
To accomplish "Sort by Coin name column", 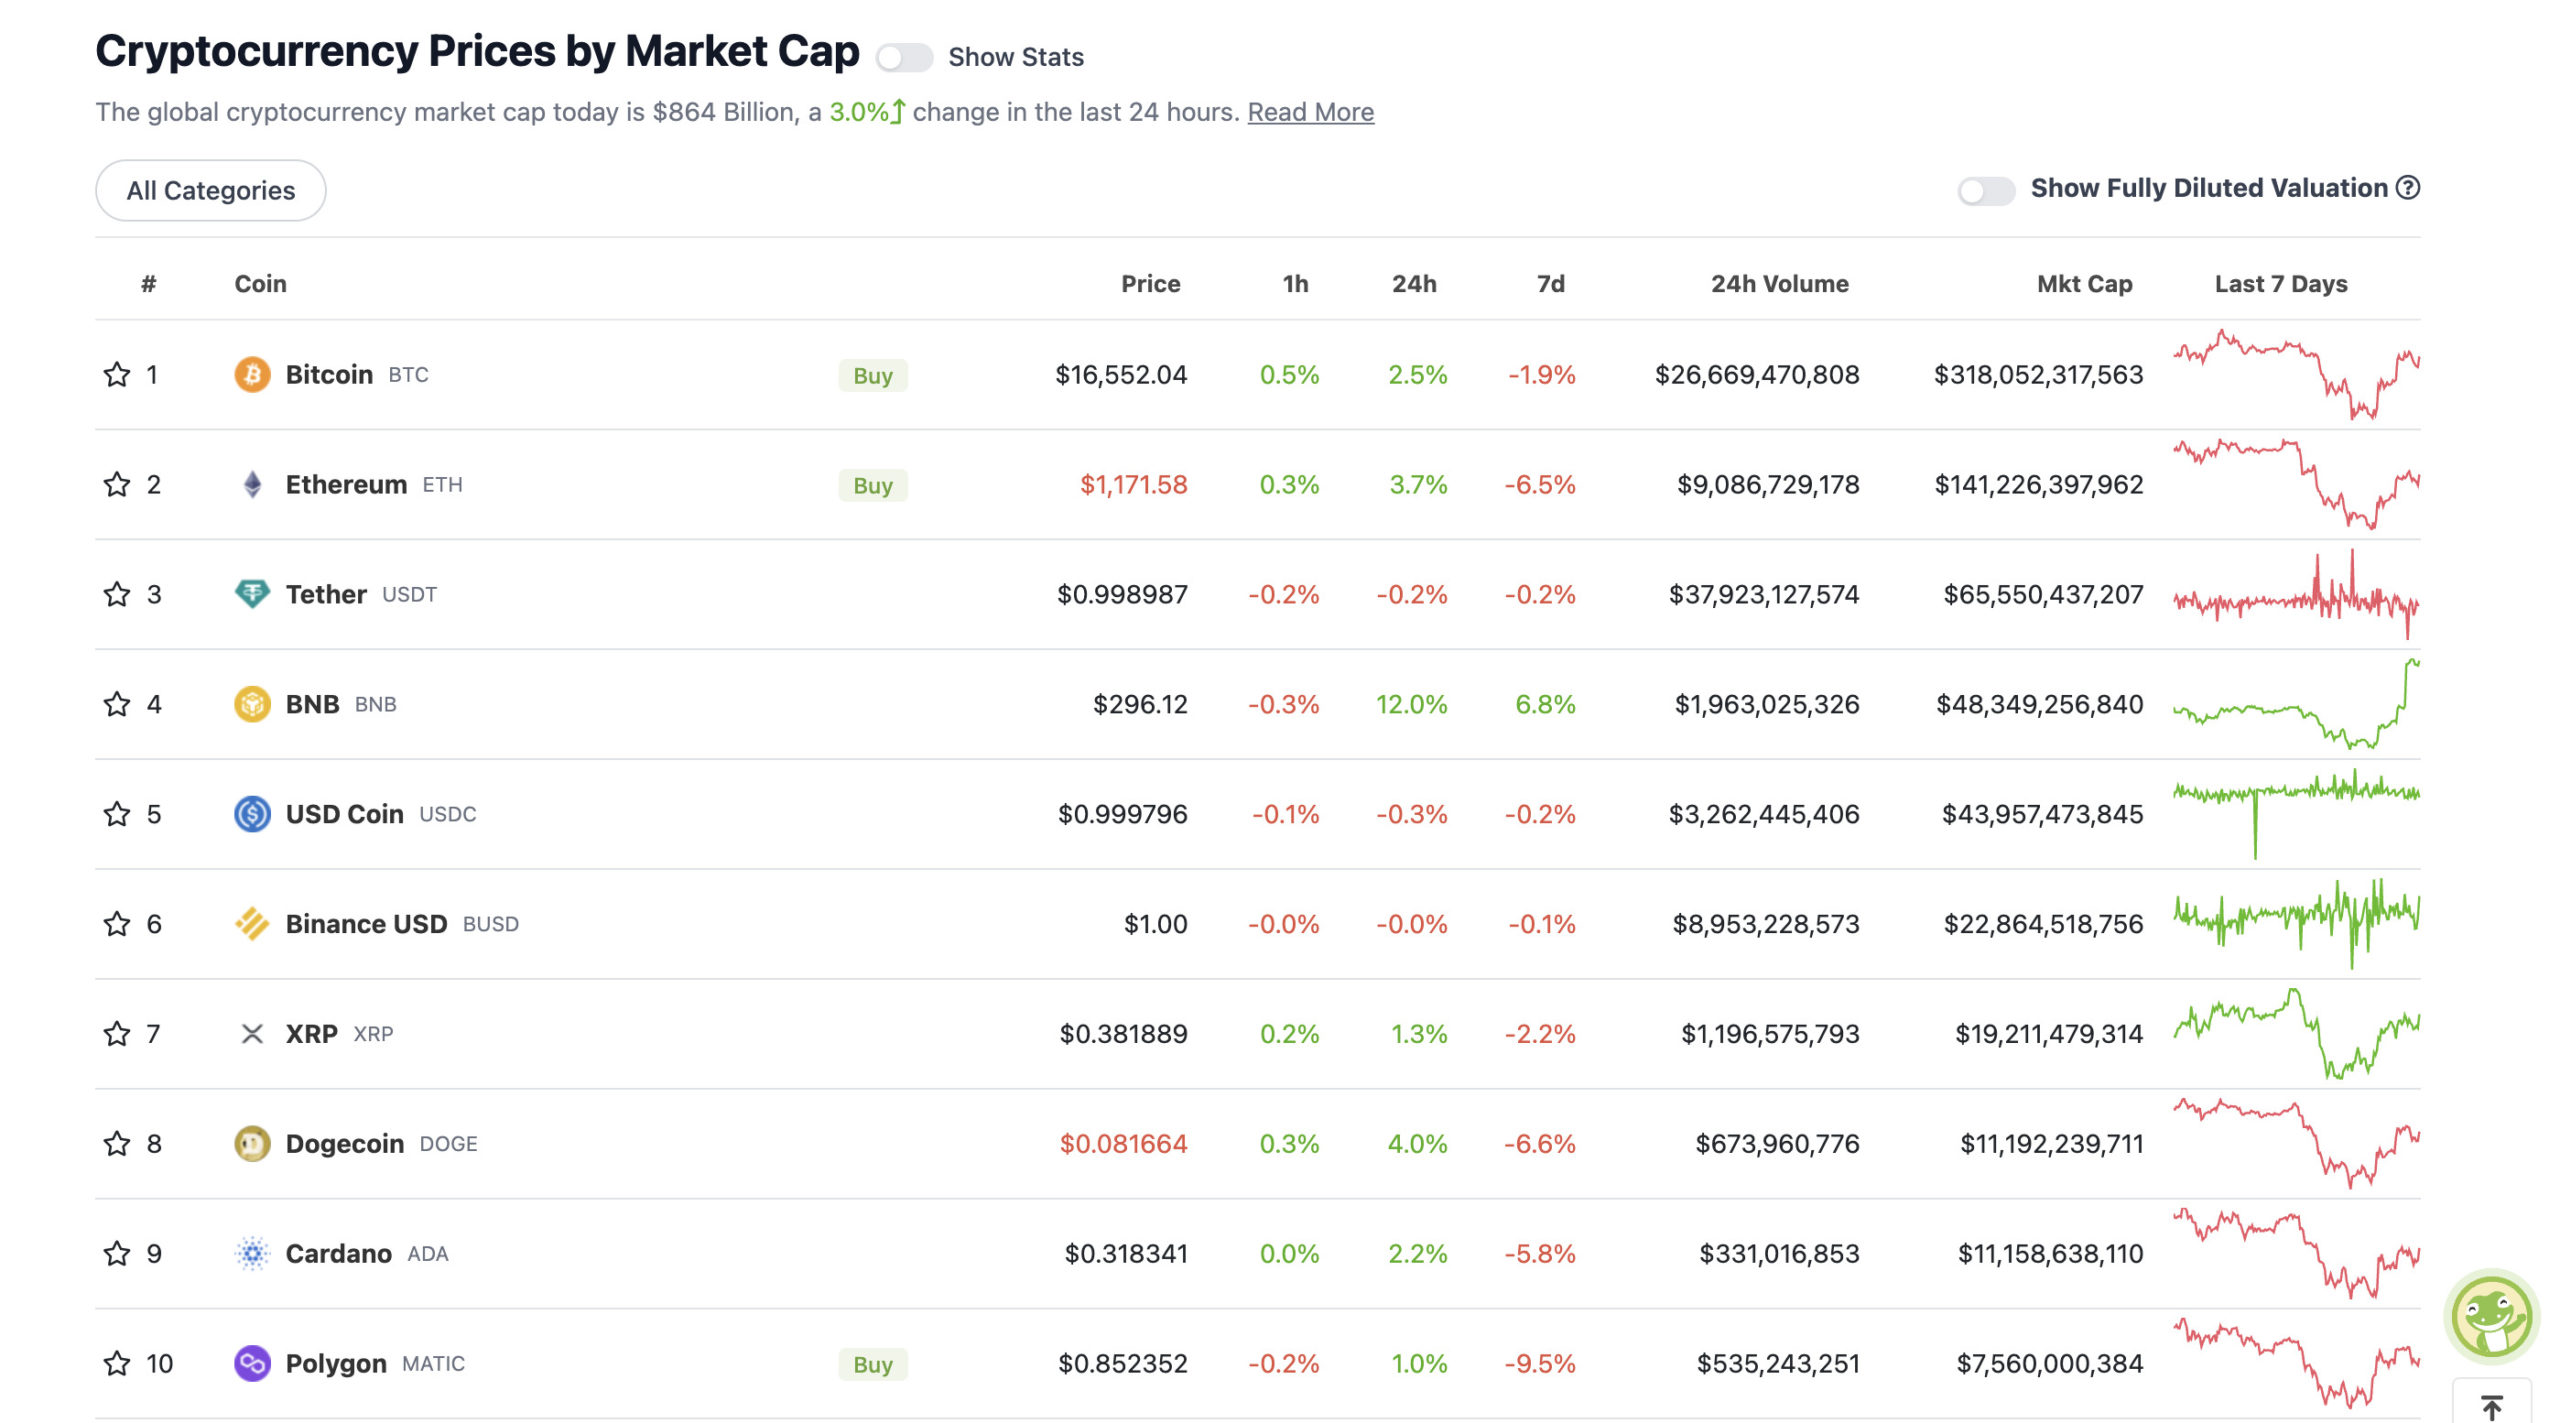I will pyautogui.click(x=260, y=284).
